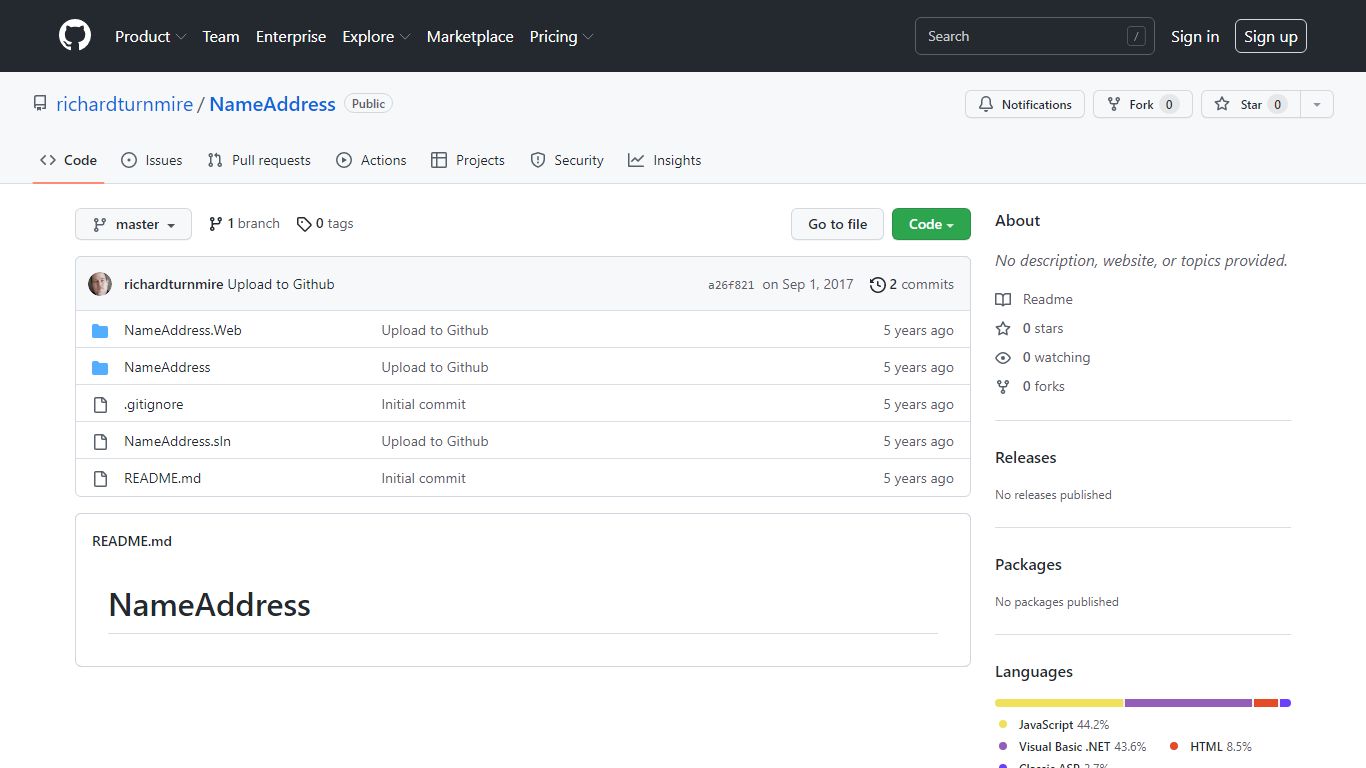Click Team in top navigation

[x=221, y=36]
